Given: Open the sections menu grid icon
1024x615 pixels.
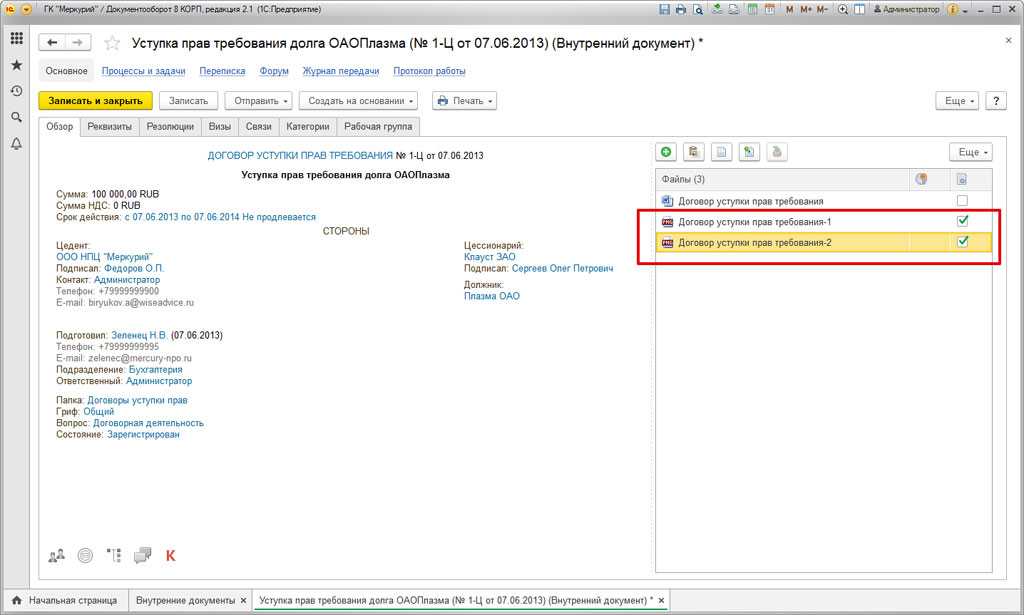Looking at the screenshot, I should [16, 39].
